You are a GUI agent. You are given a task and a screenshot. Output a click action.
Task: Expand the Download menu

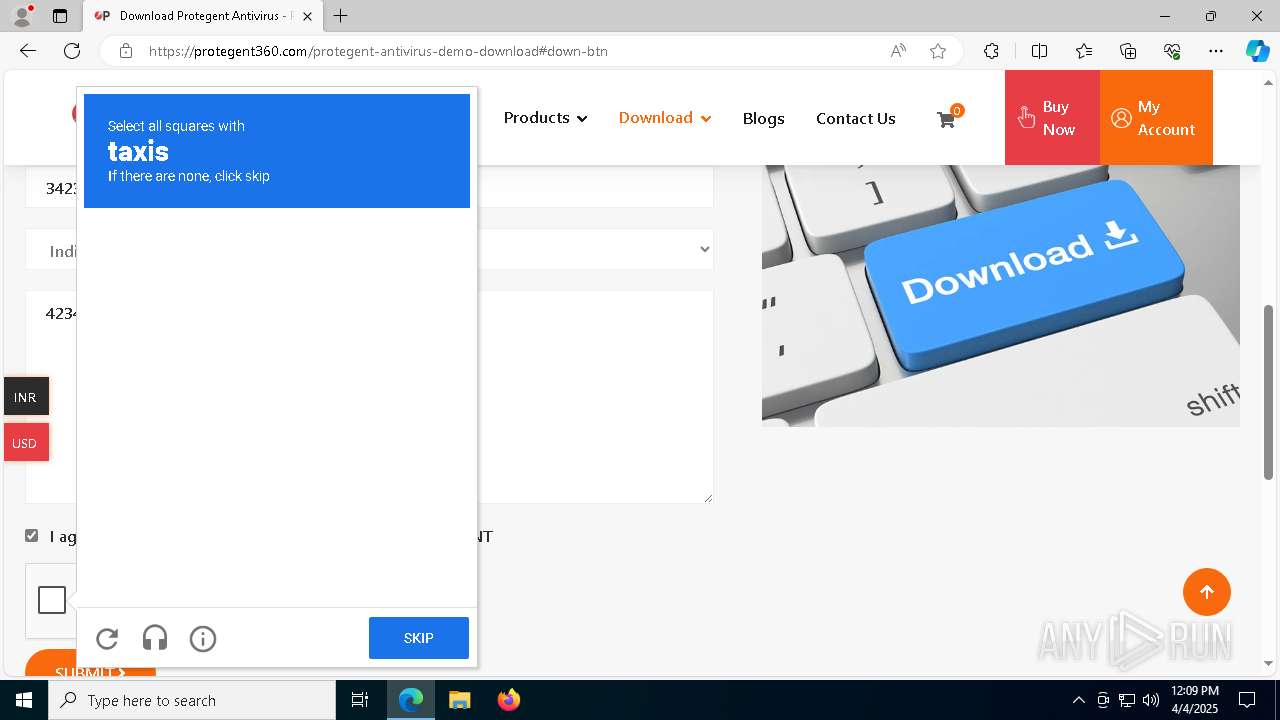(x=665, y=118)
